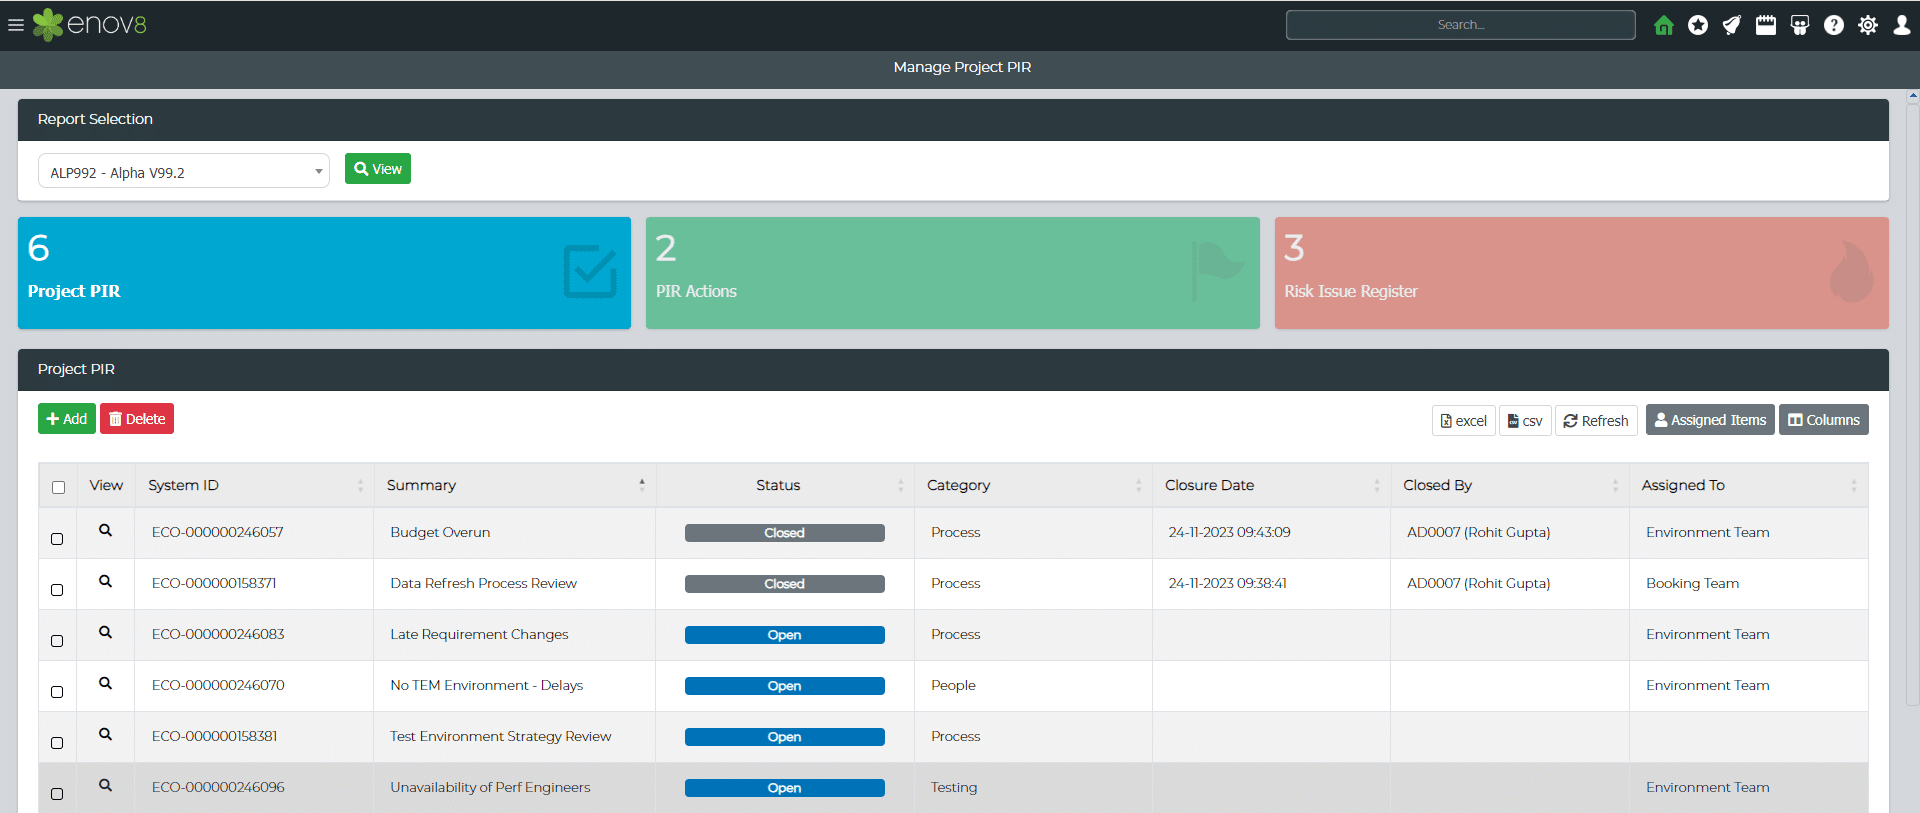Open the settings gear icon
This screenshot has height=813, width=1920.
[x=1868, y=25]
